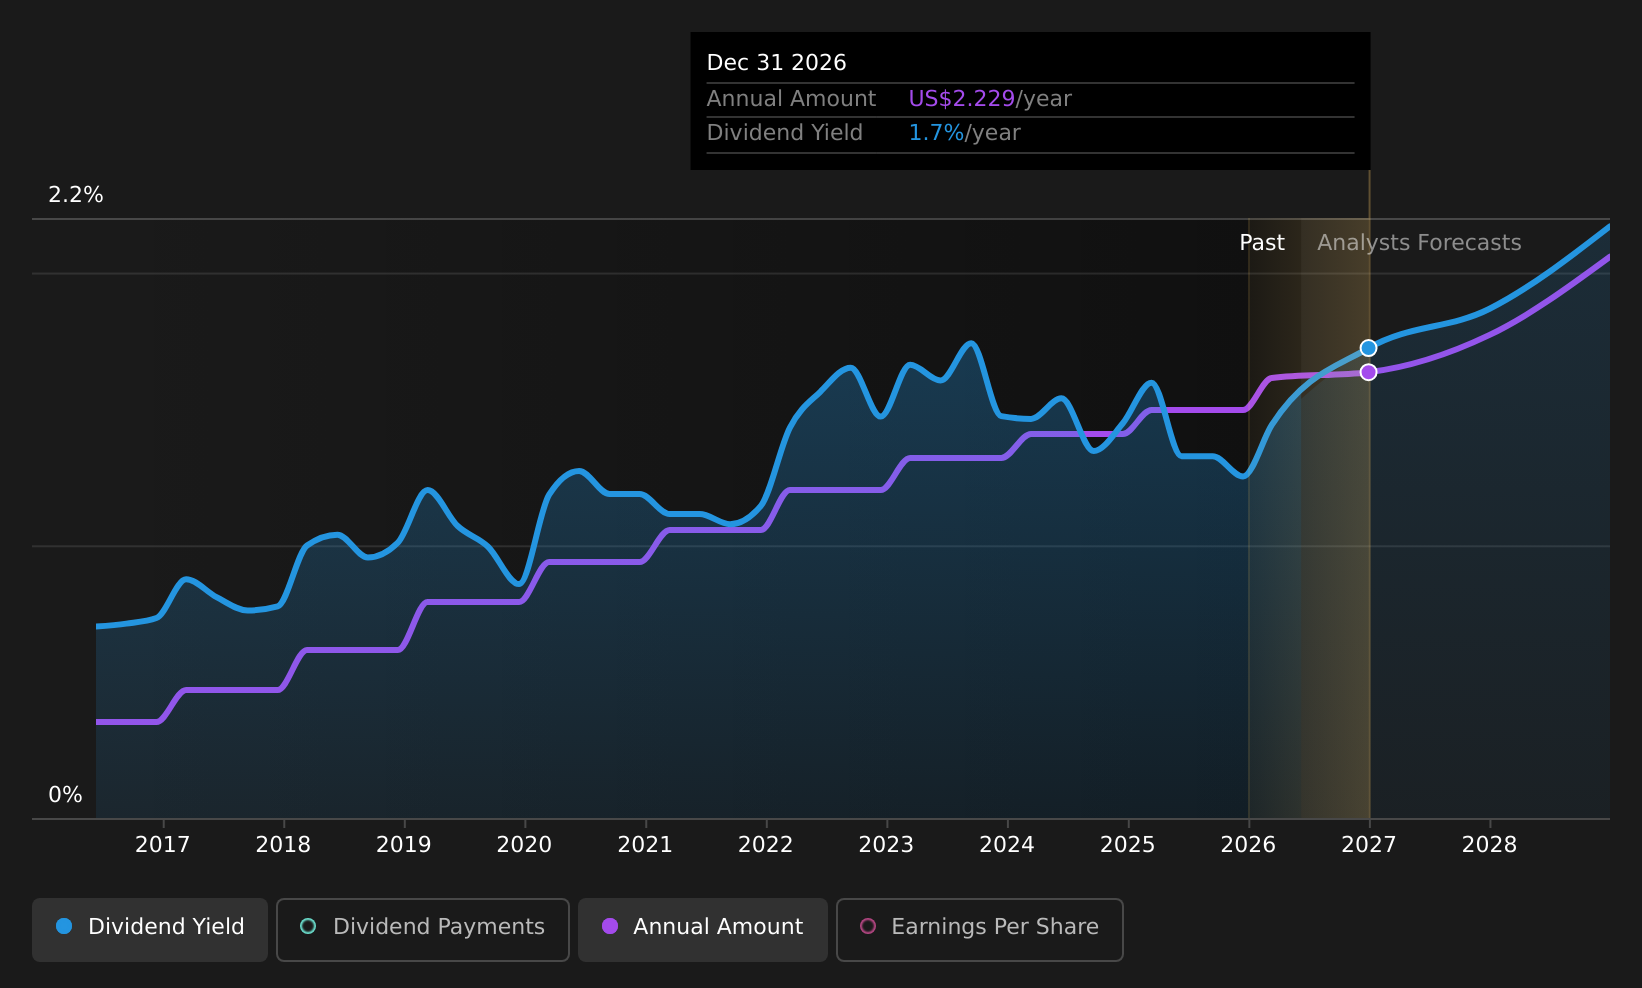Enable the Dividend Payments series
Viewport: 1642px width, 988px height.
pyautogui.click(x=423, y=929)
